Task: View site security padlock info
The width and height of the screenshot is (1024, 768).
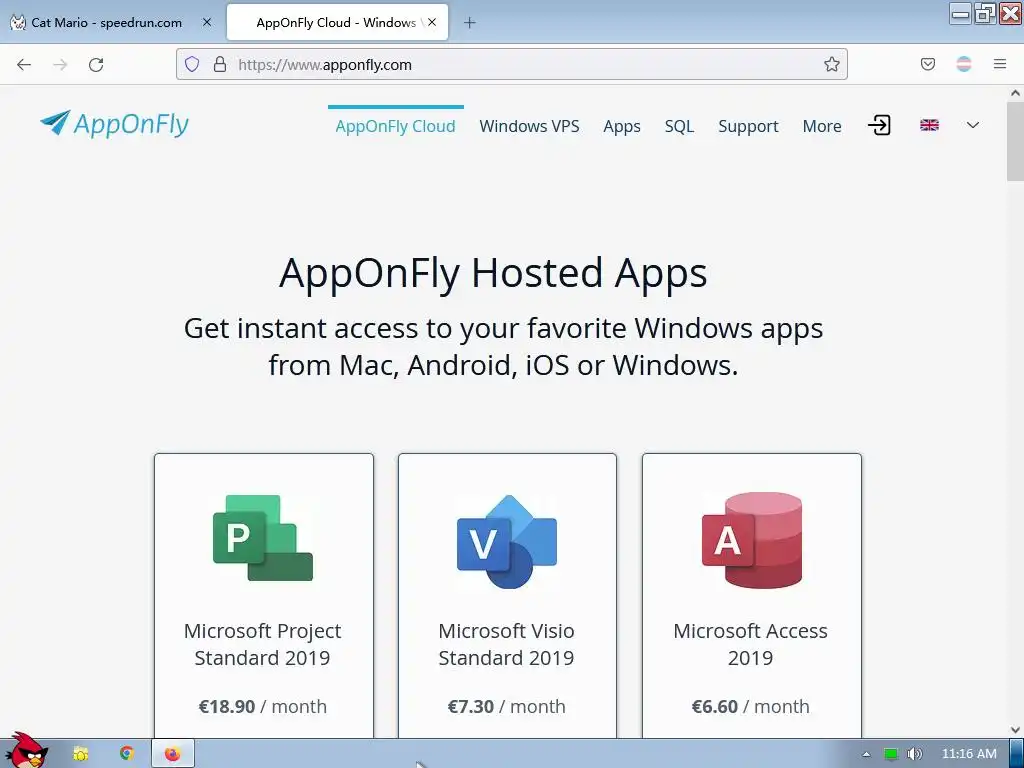Action: (x=220, y=64)
